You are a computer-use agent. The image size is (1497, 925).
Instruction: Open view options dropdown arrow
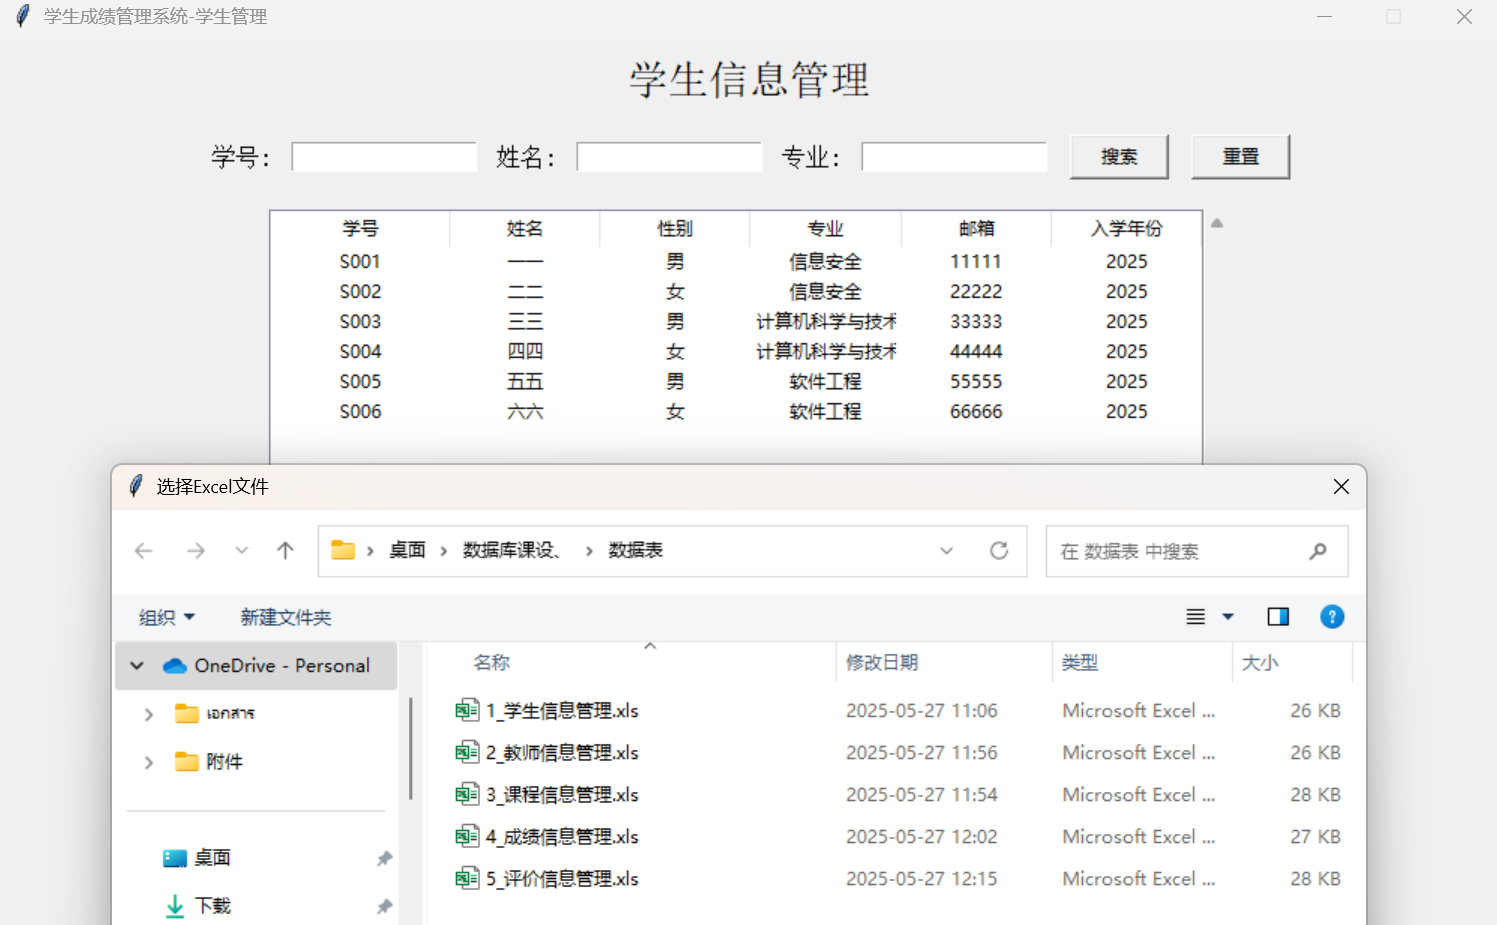(1228, 617)
